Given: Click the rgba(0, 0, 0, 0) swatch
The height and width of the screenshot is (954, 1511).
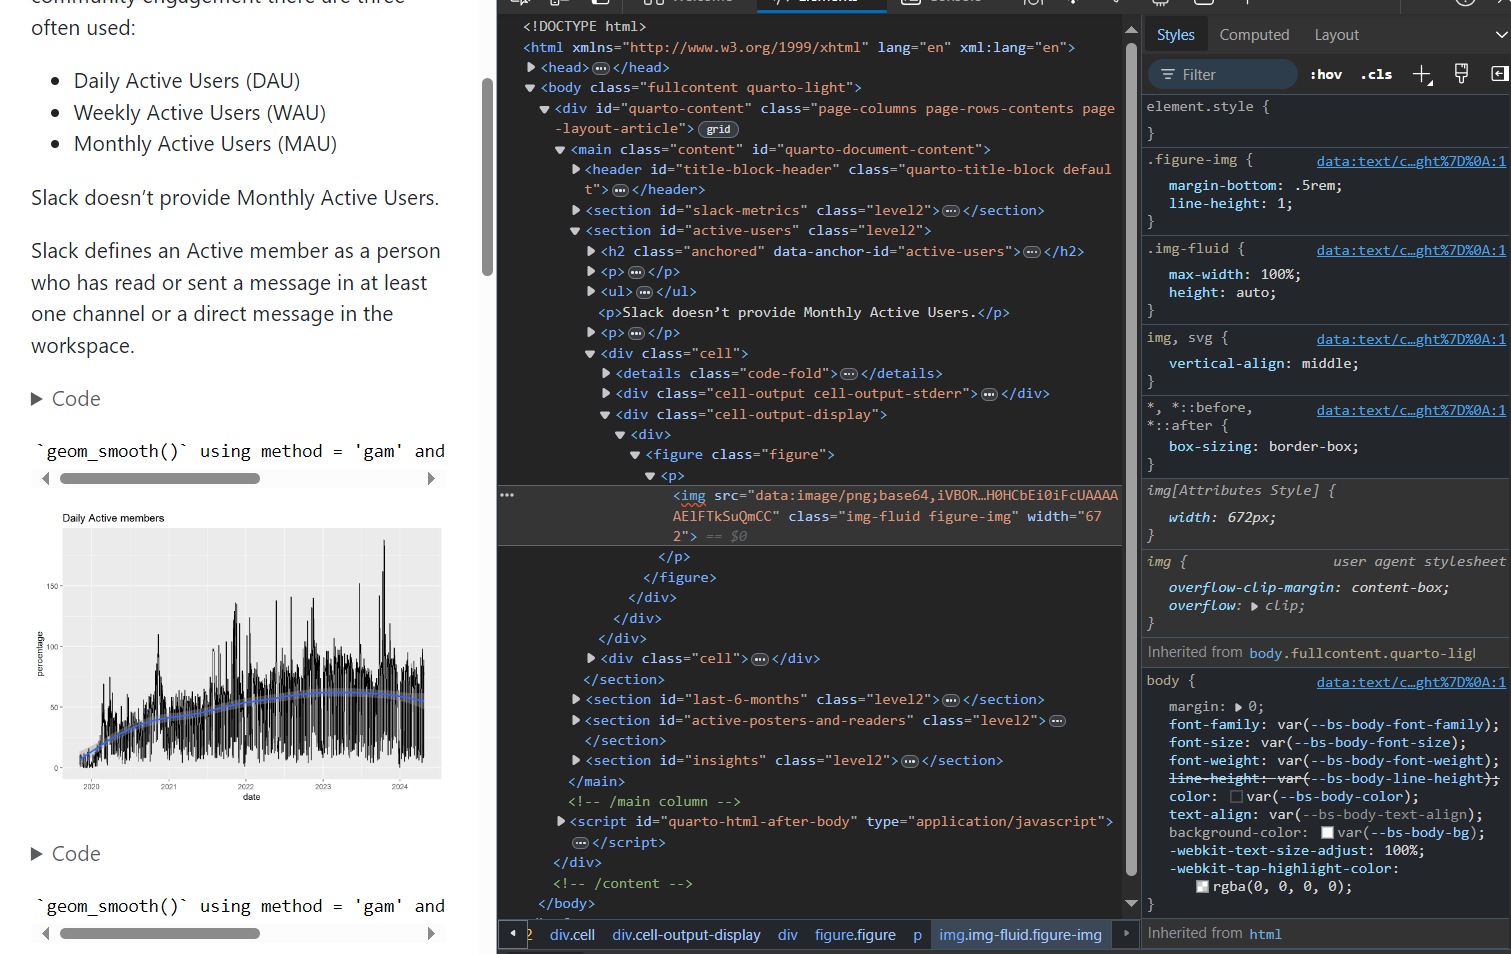Looking at the screenshot, I should pos(1203,887).
